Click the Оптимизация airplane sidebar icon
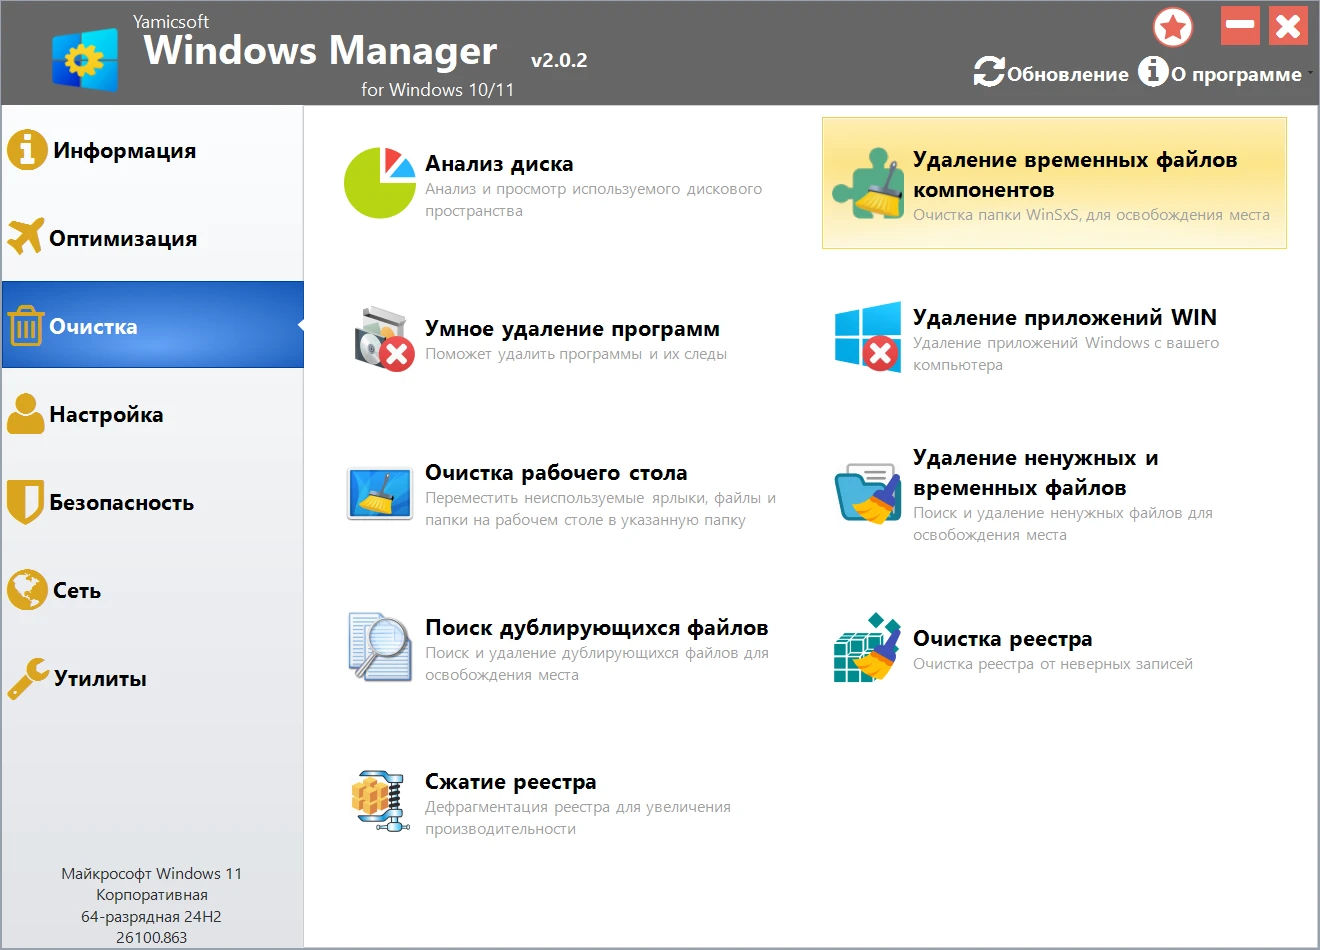Screen dimensions: 1320x950 click(25, 237)
